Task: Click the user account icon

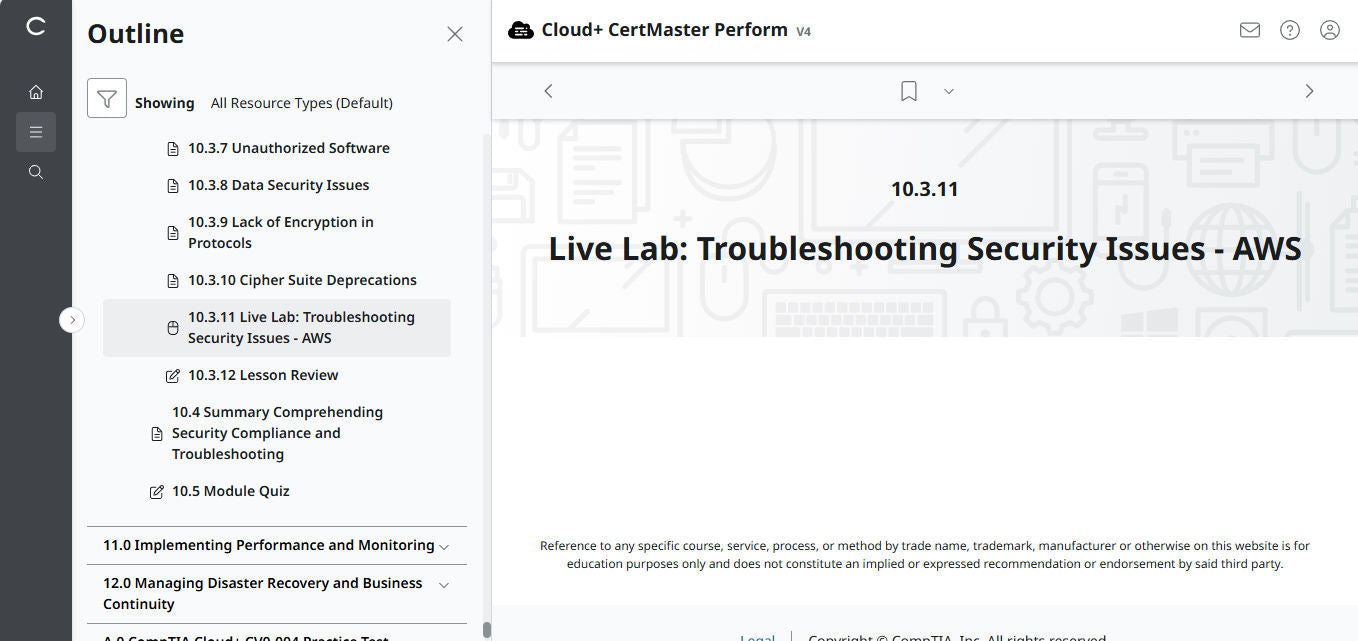Action: pos(1329,30)
